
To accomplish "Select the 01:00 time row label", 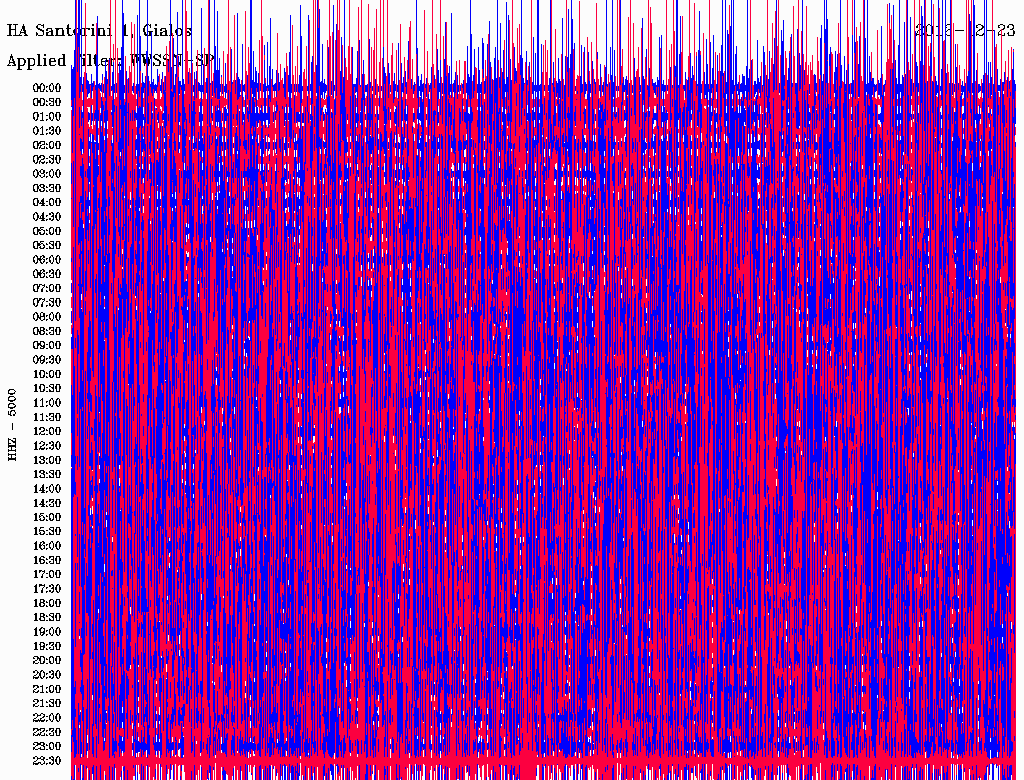I will (x=47, y=117).
